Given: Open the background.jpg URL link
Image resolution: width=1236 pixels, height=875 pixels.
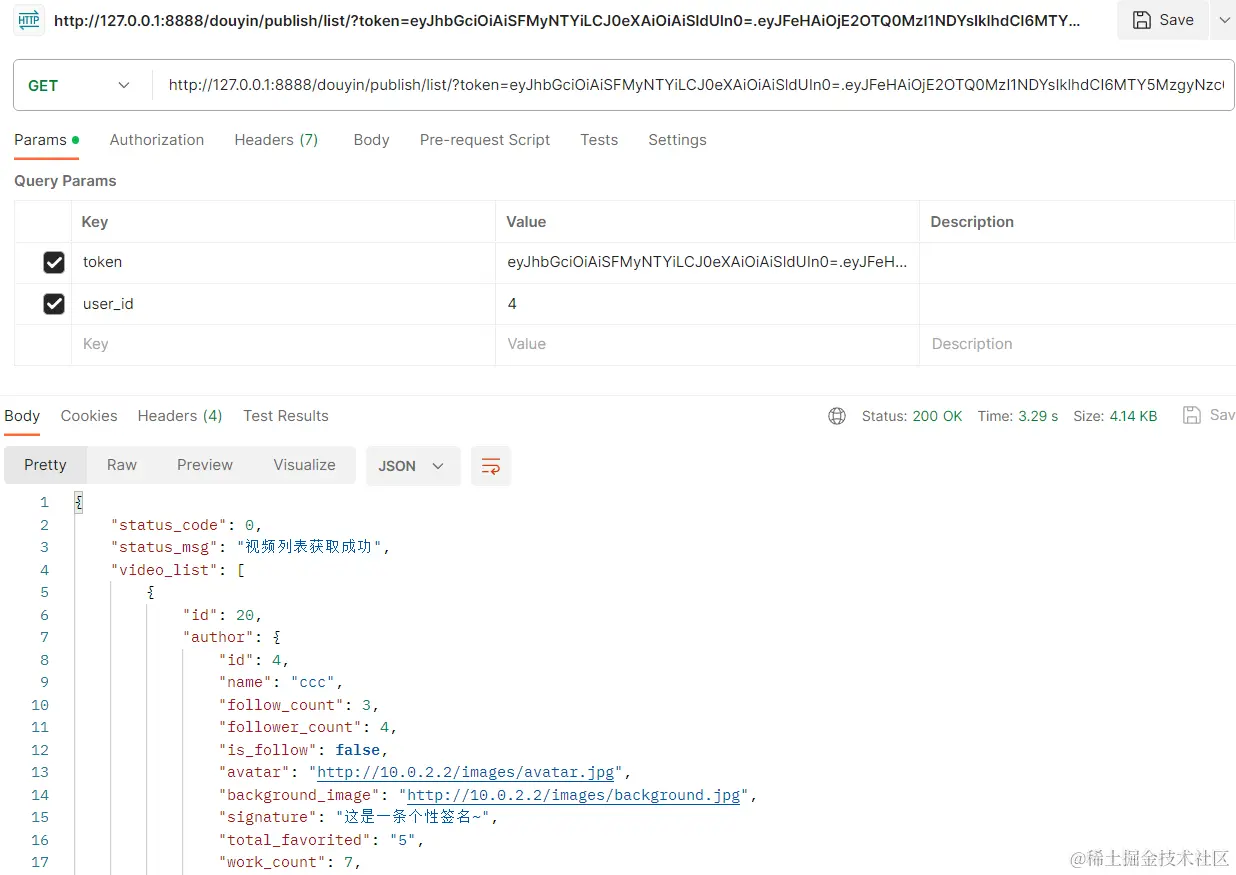Looking at the screenshot, I should click(x=574, y=795).
